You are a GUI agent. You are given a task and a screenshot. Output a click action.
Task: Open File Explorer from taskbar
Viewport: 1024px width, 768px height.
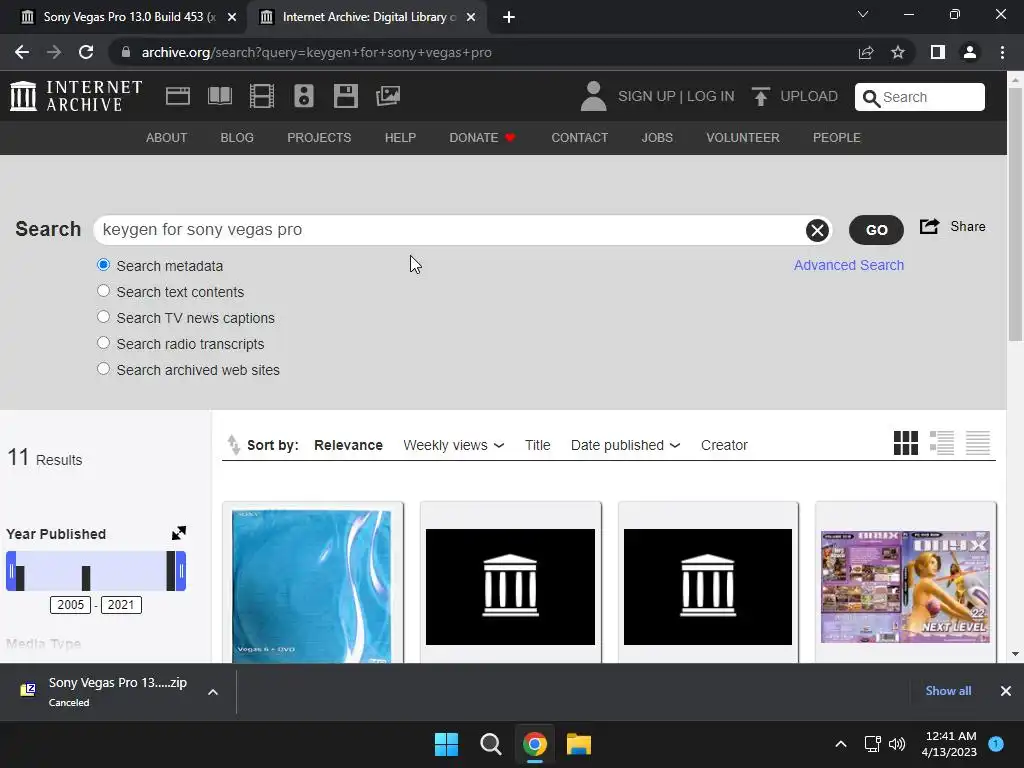(579, 744)
